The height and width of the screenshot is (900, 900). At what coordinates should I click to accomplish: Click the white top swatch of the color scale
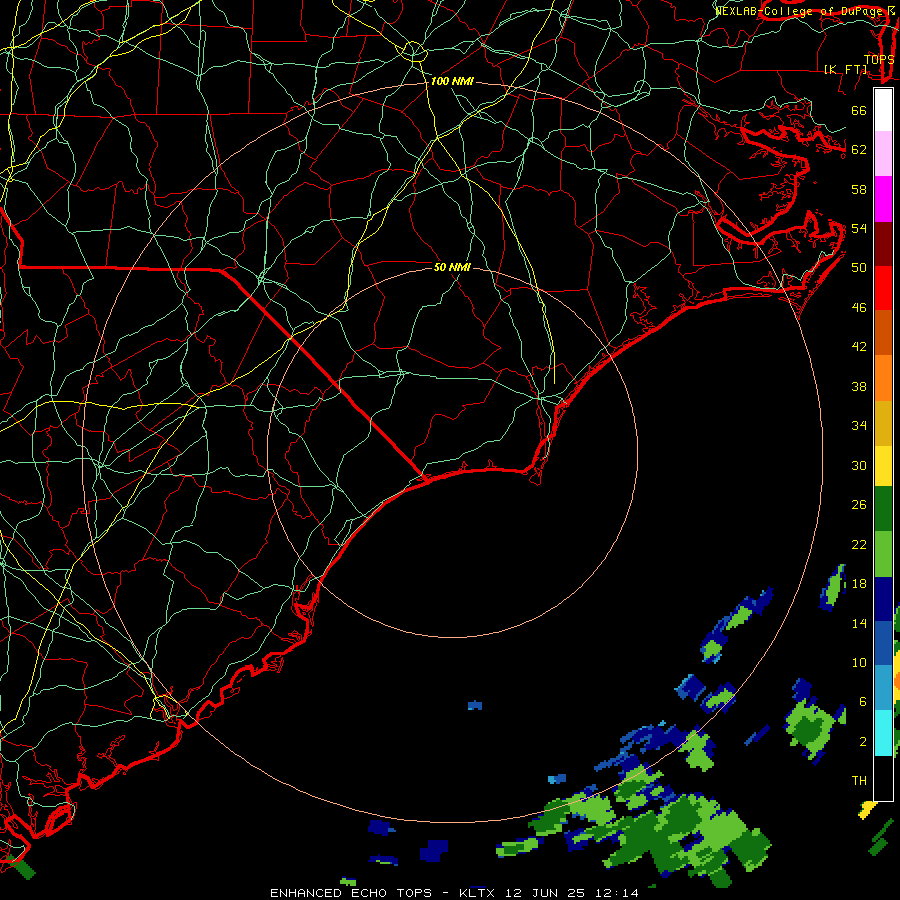pyautogui.click(x=883, y=110)
